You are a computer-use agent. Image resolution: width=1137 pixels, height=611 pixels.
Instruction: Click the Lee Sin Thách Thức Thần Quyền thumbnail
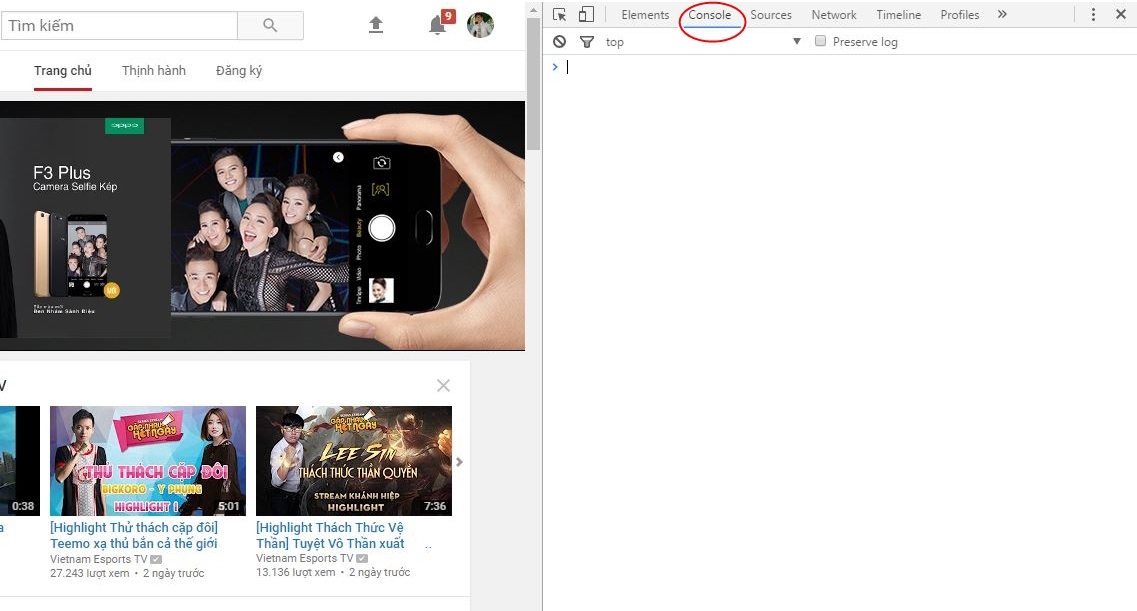point(354,461)
